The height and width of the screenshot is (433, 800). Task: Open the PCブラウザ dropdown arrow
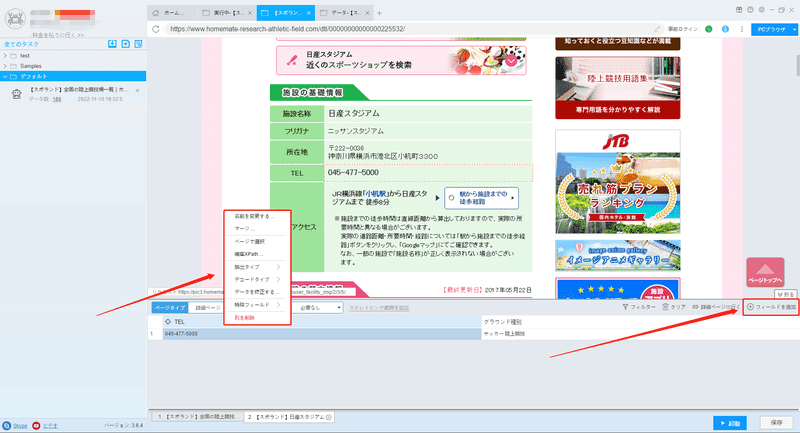794,30
